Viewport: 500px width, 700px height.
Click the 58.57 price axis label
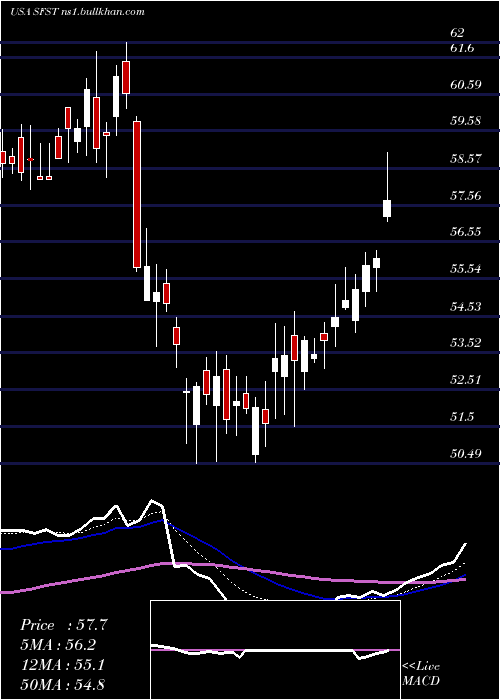466,158
